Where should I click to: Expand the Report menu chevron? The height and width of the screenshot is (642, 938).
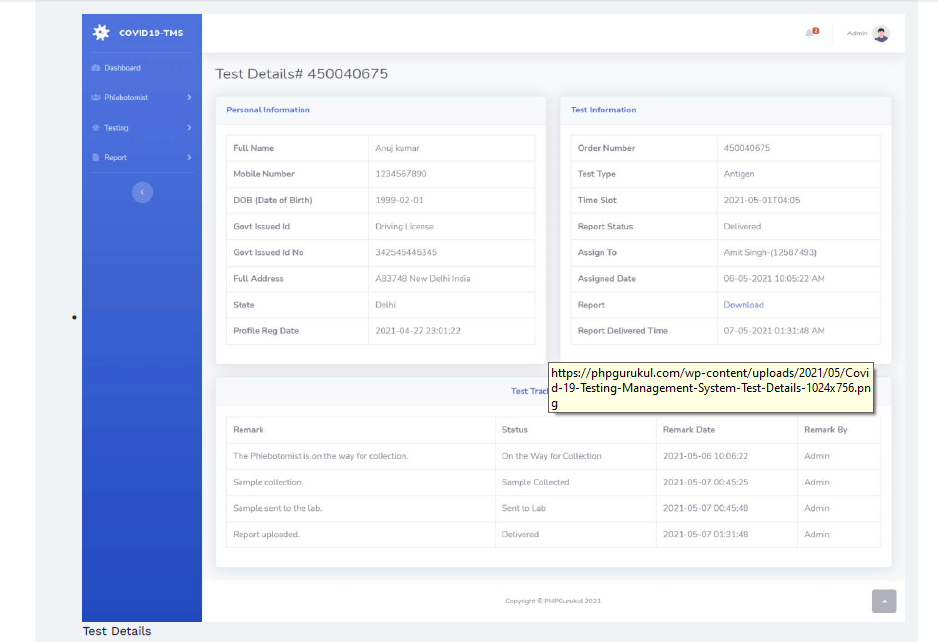point(189,157)
